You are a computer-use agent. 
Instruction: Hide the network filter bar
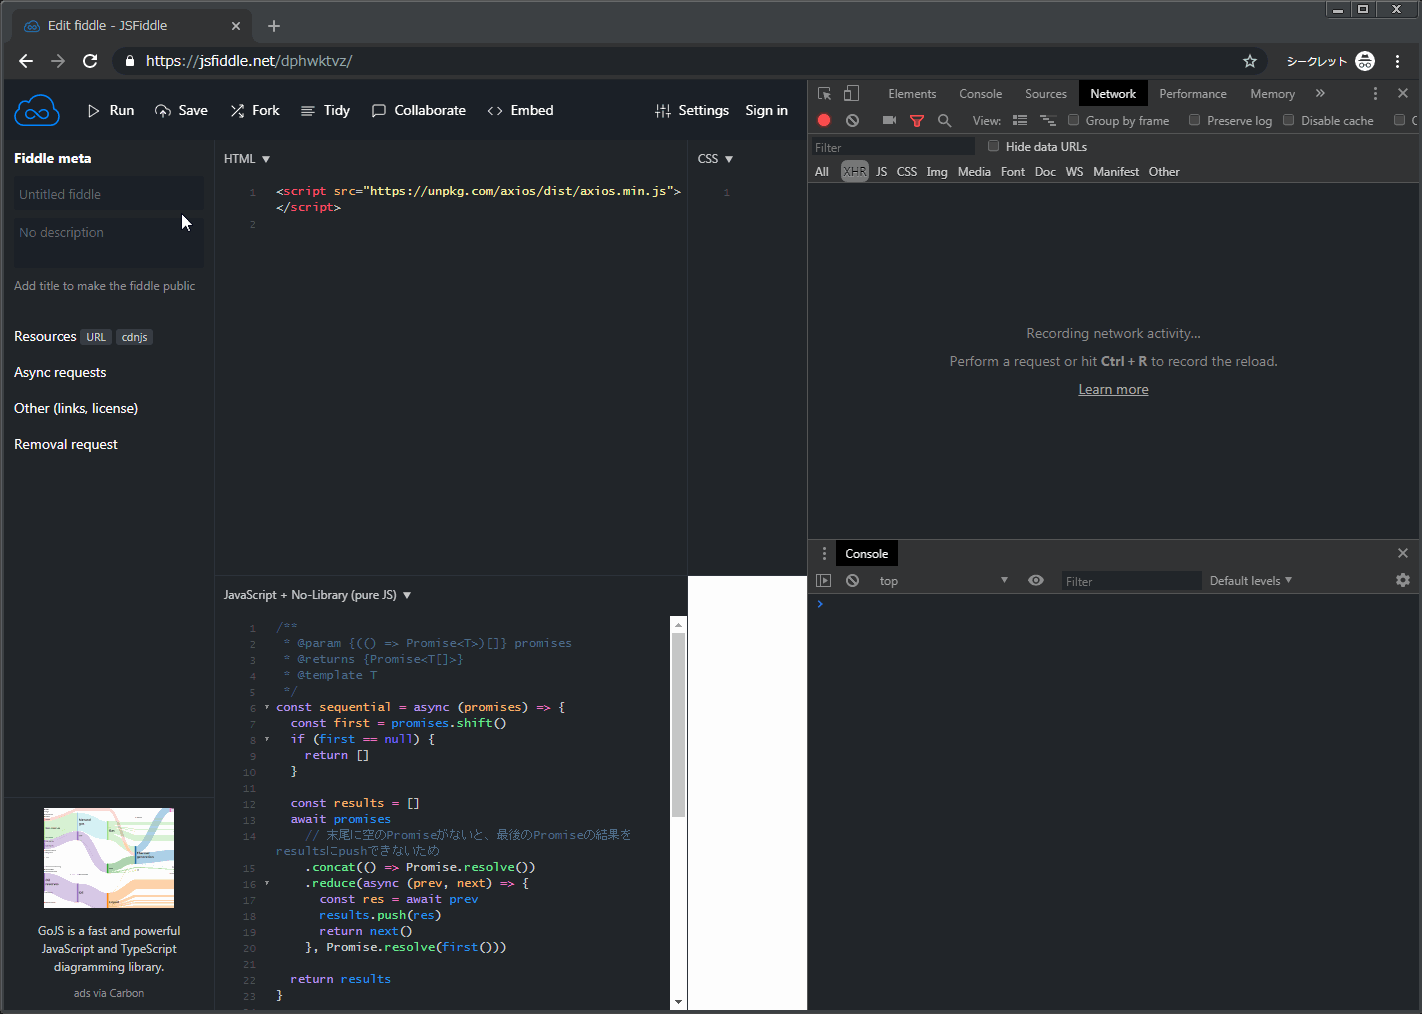click(917, 120)
